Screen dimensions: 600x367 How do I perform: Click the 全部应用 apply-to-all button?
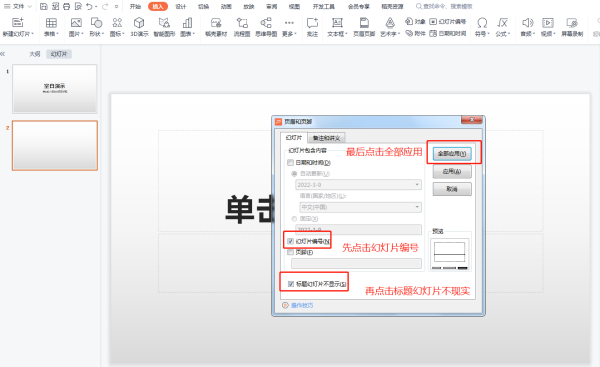pos(452,153)
